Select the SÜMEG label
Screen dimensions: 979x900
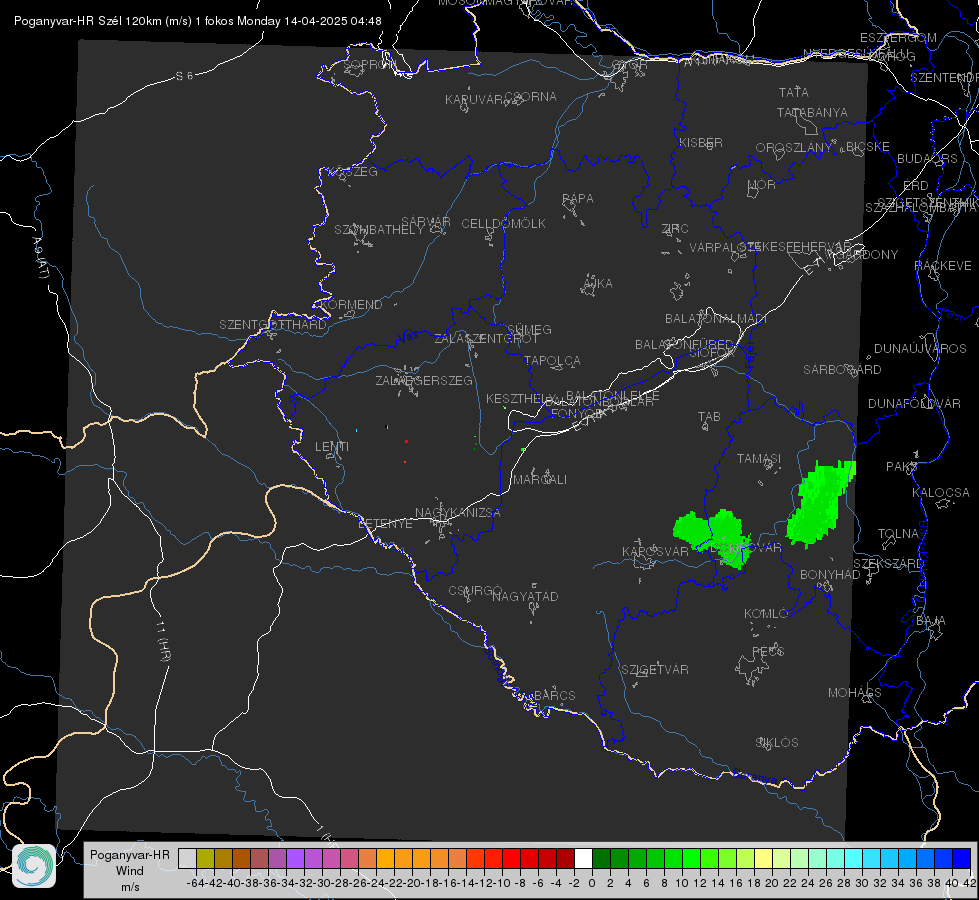pos(529,329)
